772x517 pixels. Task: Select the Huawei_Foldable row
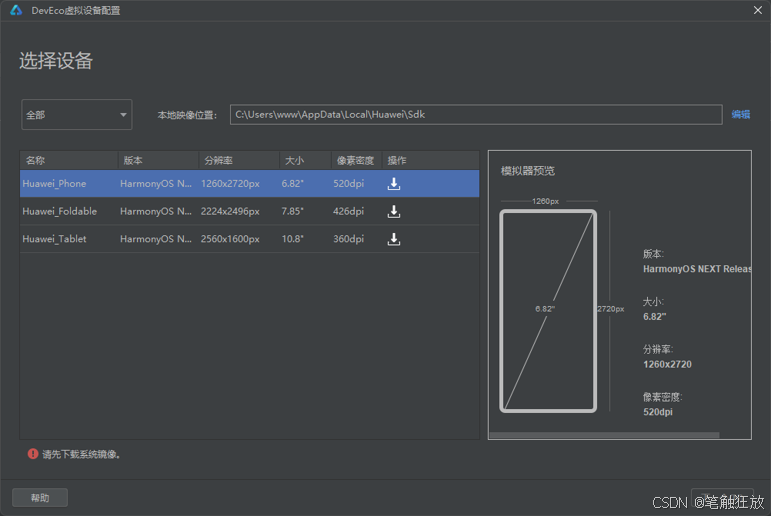coord(250,211)
